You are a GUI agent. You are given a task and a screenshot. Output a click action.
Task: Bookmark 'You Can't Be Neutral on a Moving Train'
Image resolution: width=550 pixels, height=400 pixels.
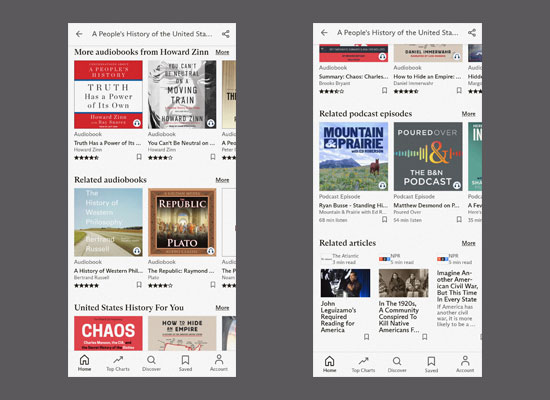pyautogui.click(x=213, y=157)
